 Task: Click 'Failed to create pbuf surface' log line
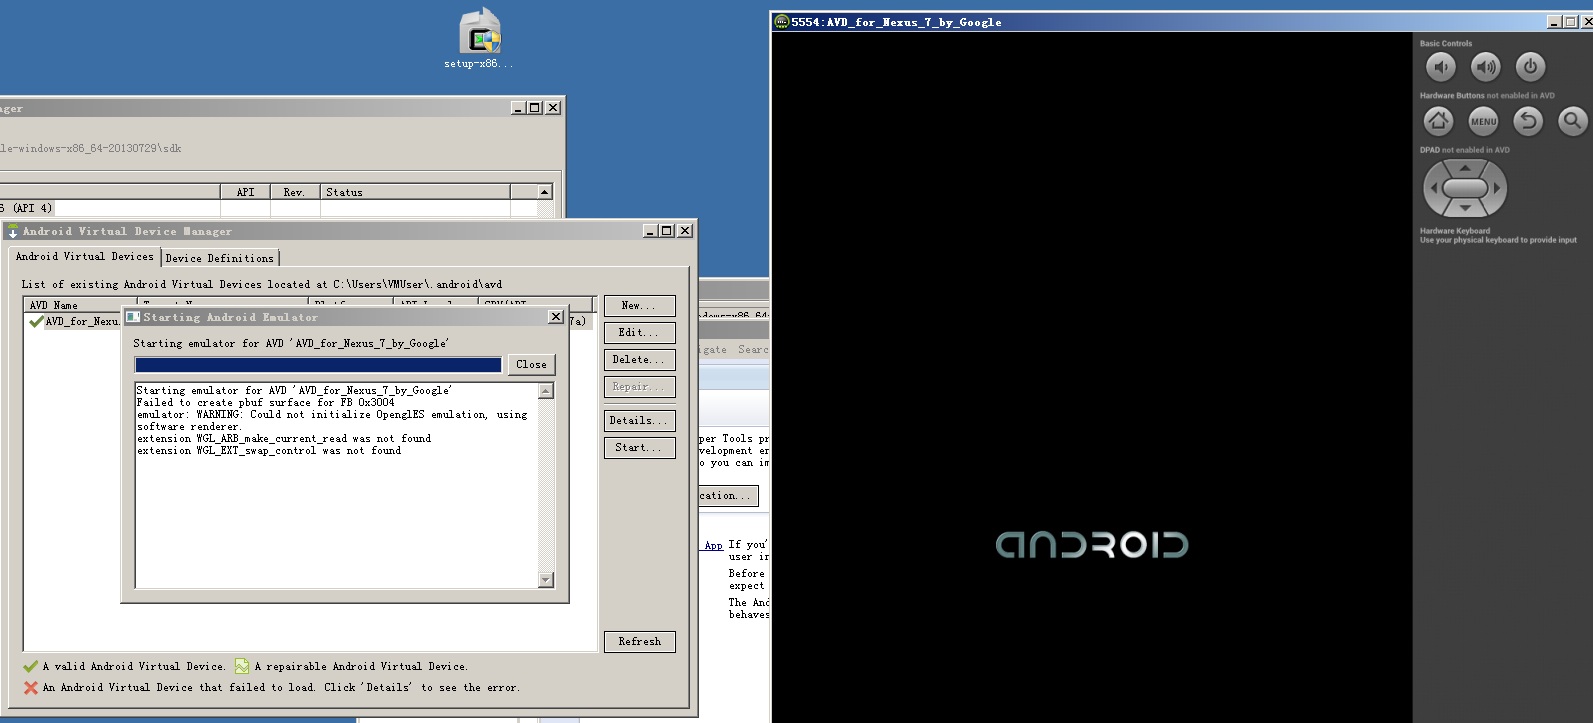tap(265, 403)
